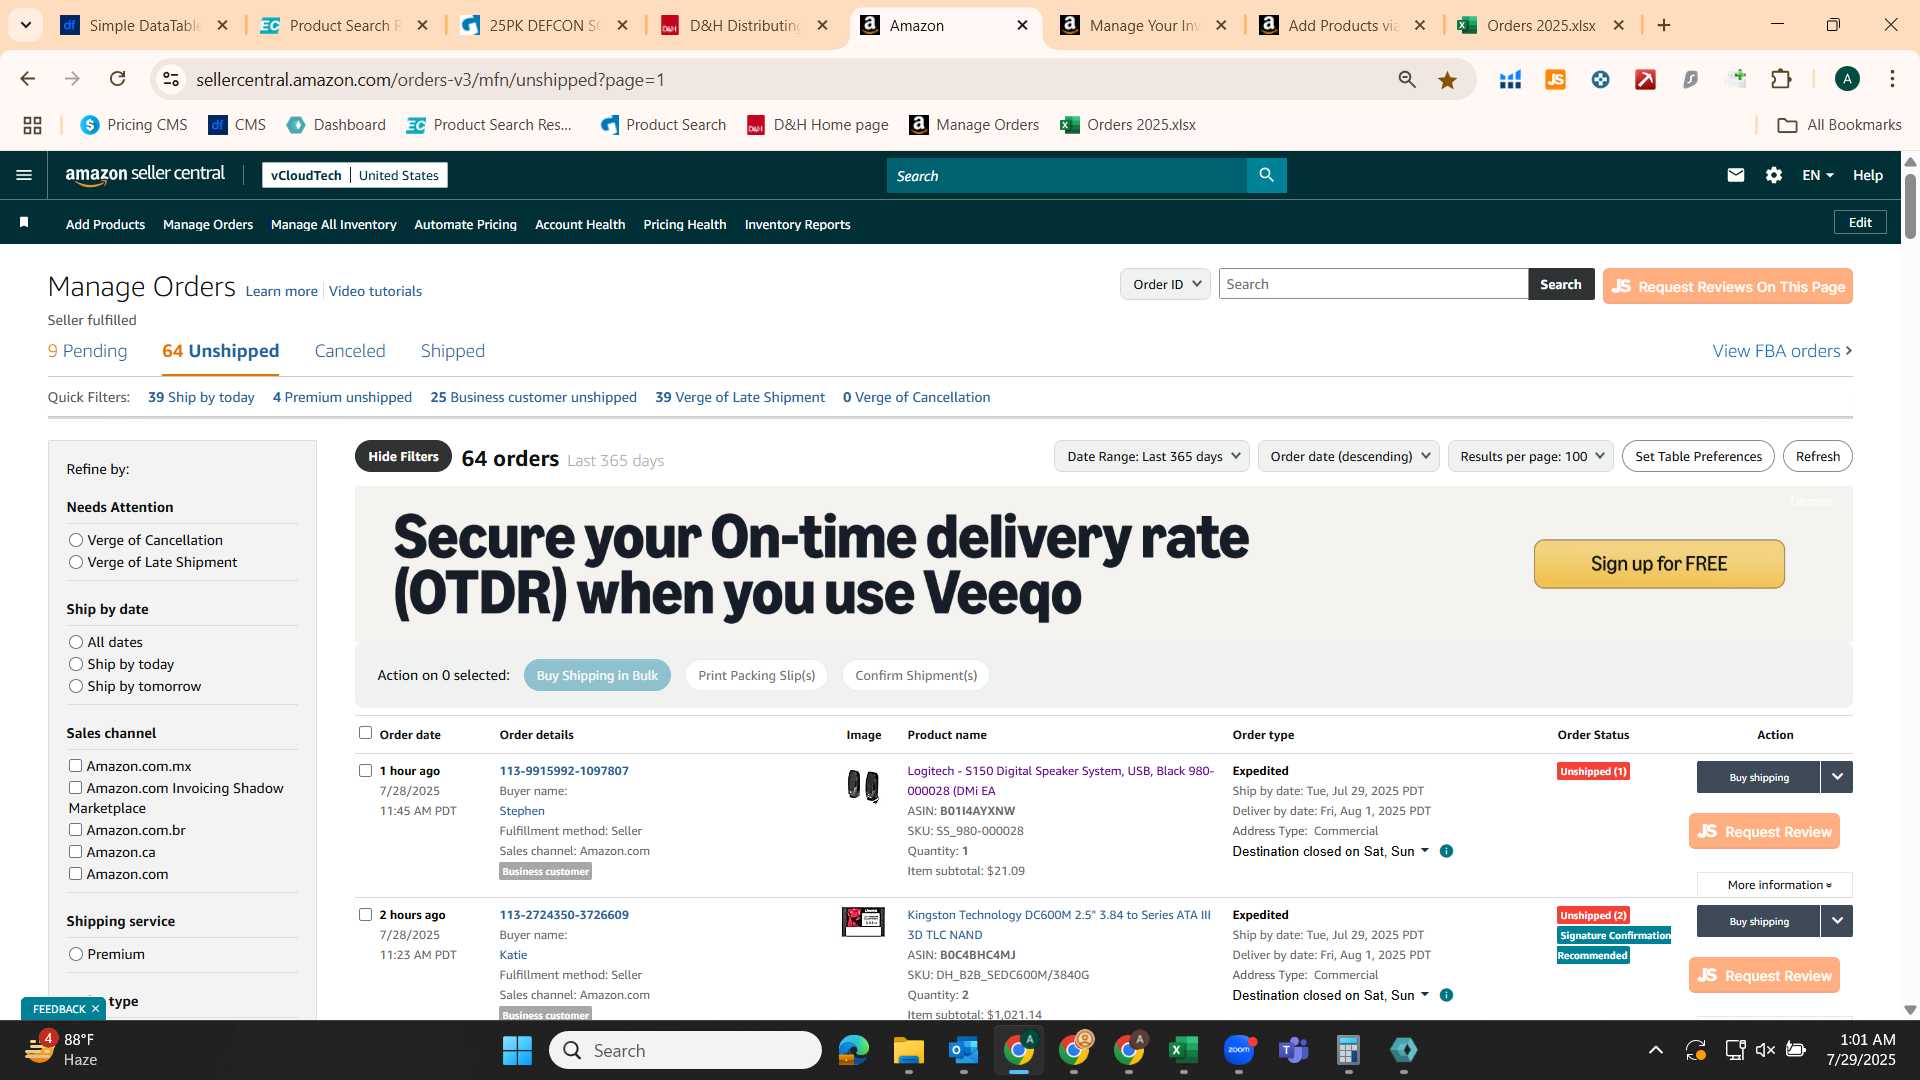Go back with the browser back arrow

[x=28, y=79]
